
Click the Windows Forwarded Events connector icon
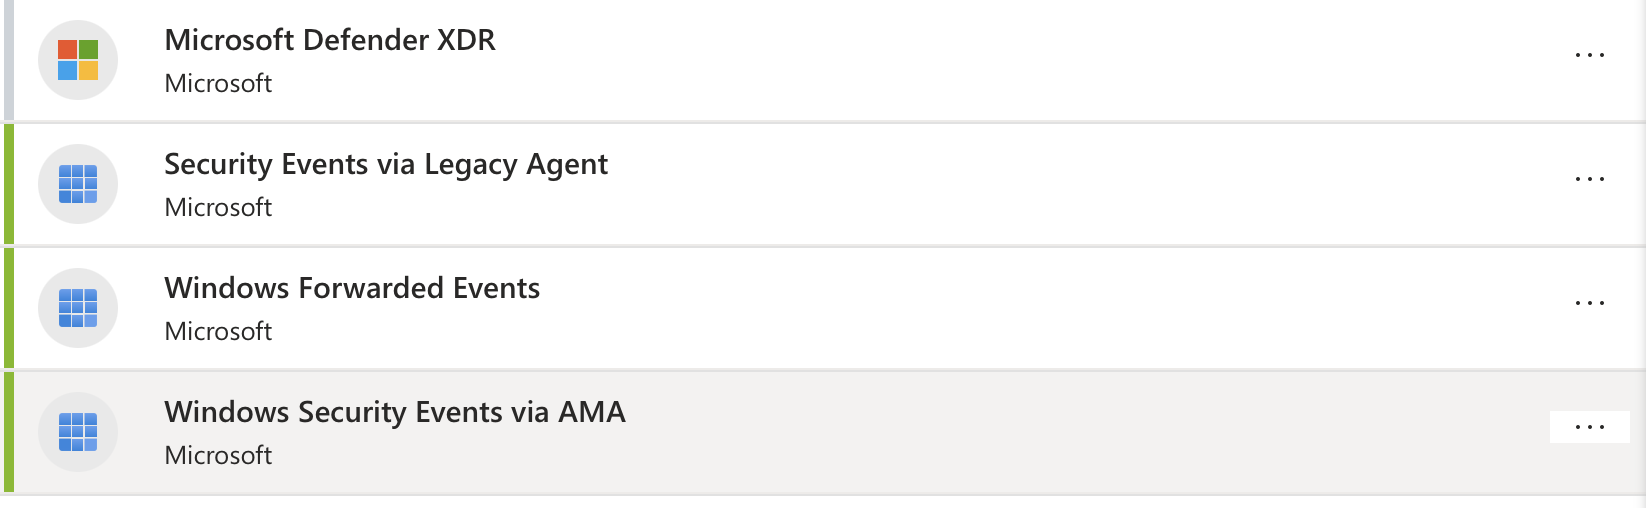[x=78, y=308]
